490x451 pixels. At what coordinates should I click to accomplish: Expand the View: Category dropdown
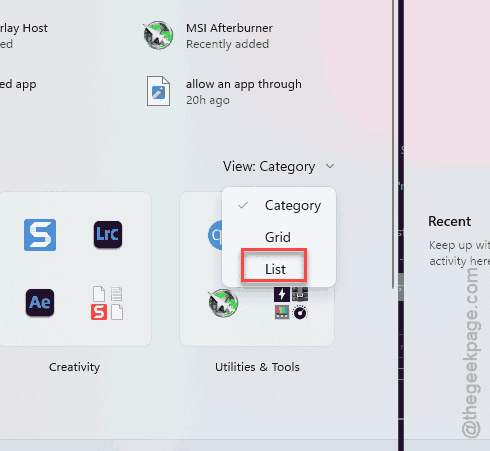pyautogui.click(x=279, y=166)
